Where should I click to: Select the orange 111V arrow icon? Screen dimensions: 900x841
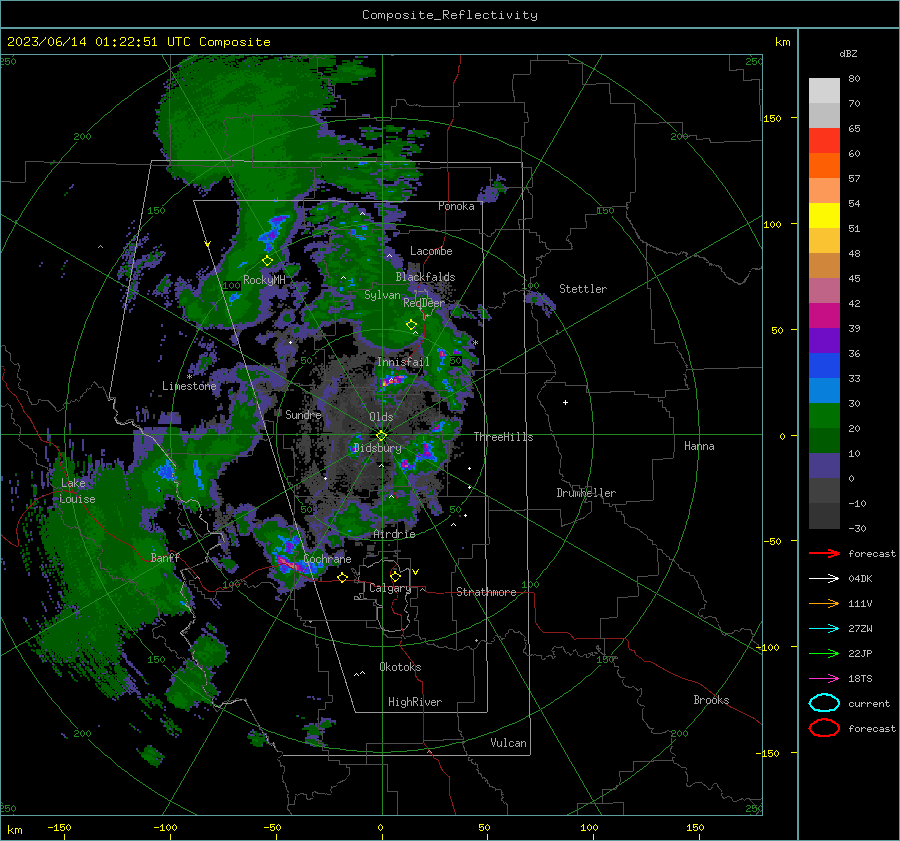824,603
